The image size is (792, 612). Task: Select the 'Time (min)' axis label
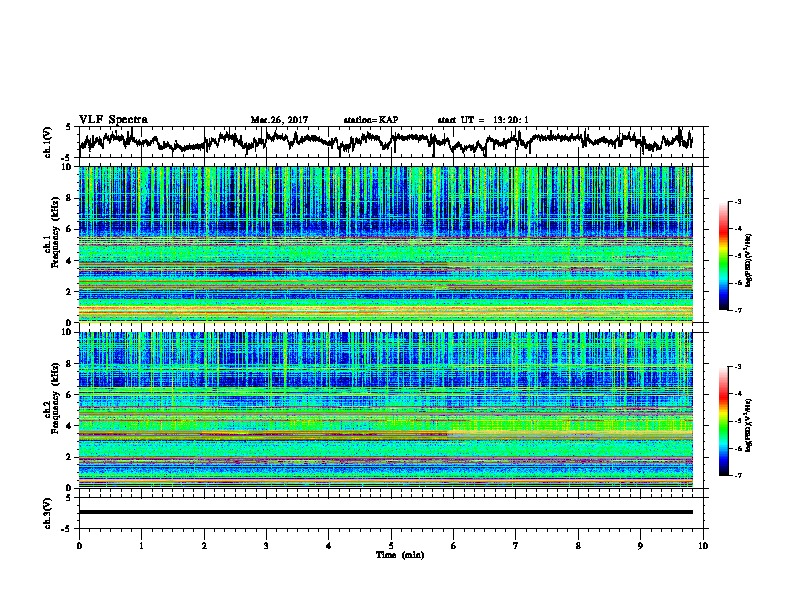click(400, 555)
